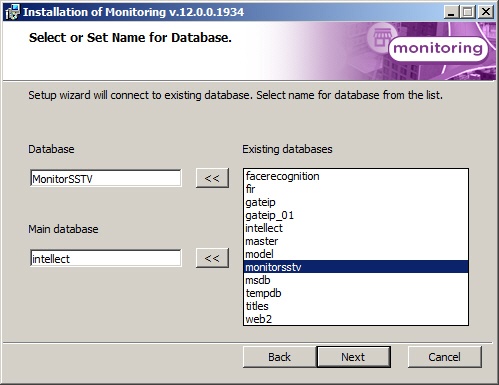Image resolution: width=499 pixels, height=385 pixels.
Task: Select intellect in Existing databases list
Action: (356, 228)
